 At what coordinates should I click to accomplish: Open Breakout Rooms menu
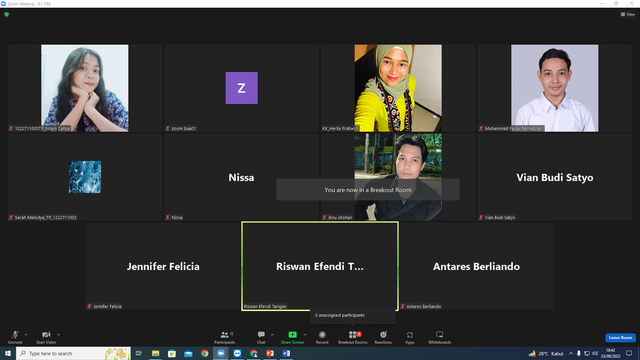[x=353, y=337]
